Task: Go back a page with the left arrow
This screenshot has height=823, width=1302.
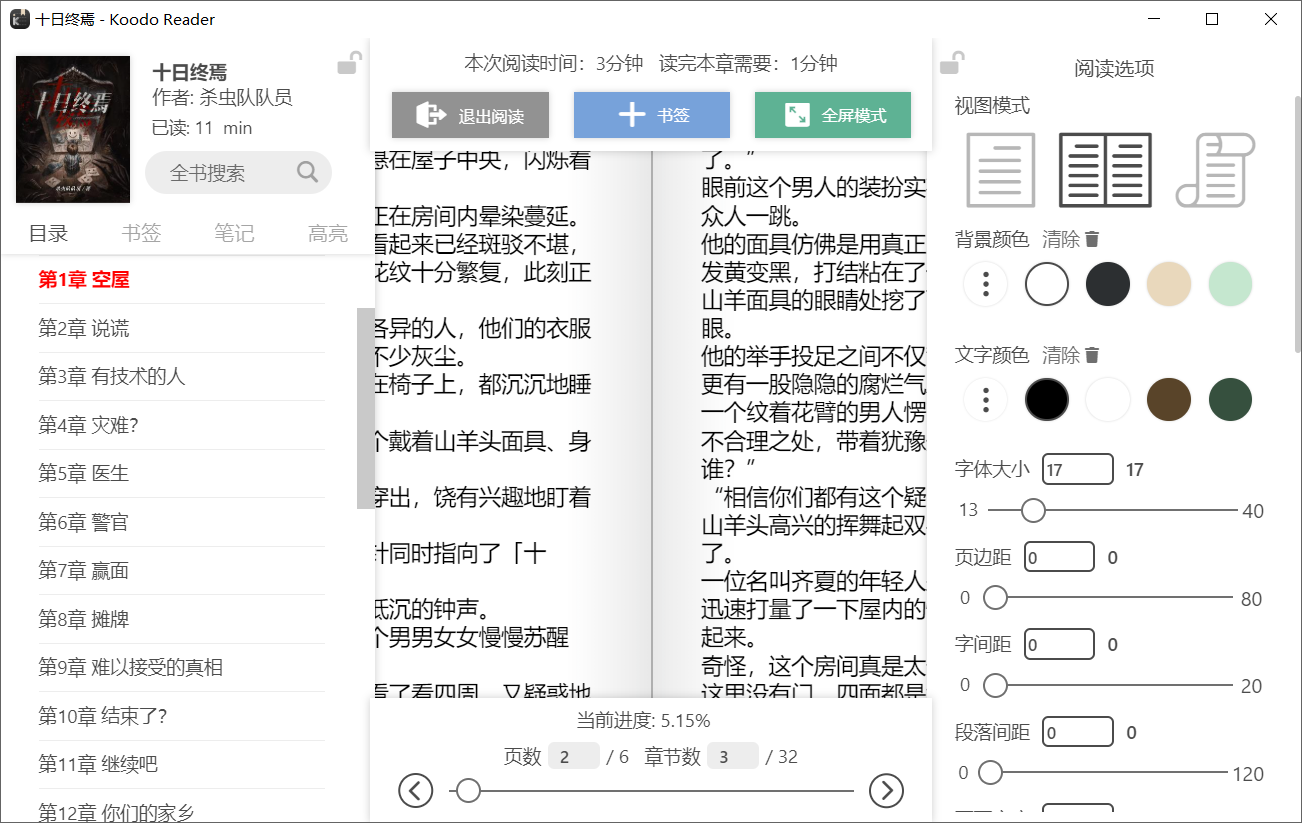Action: [417, 790]
